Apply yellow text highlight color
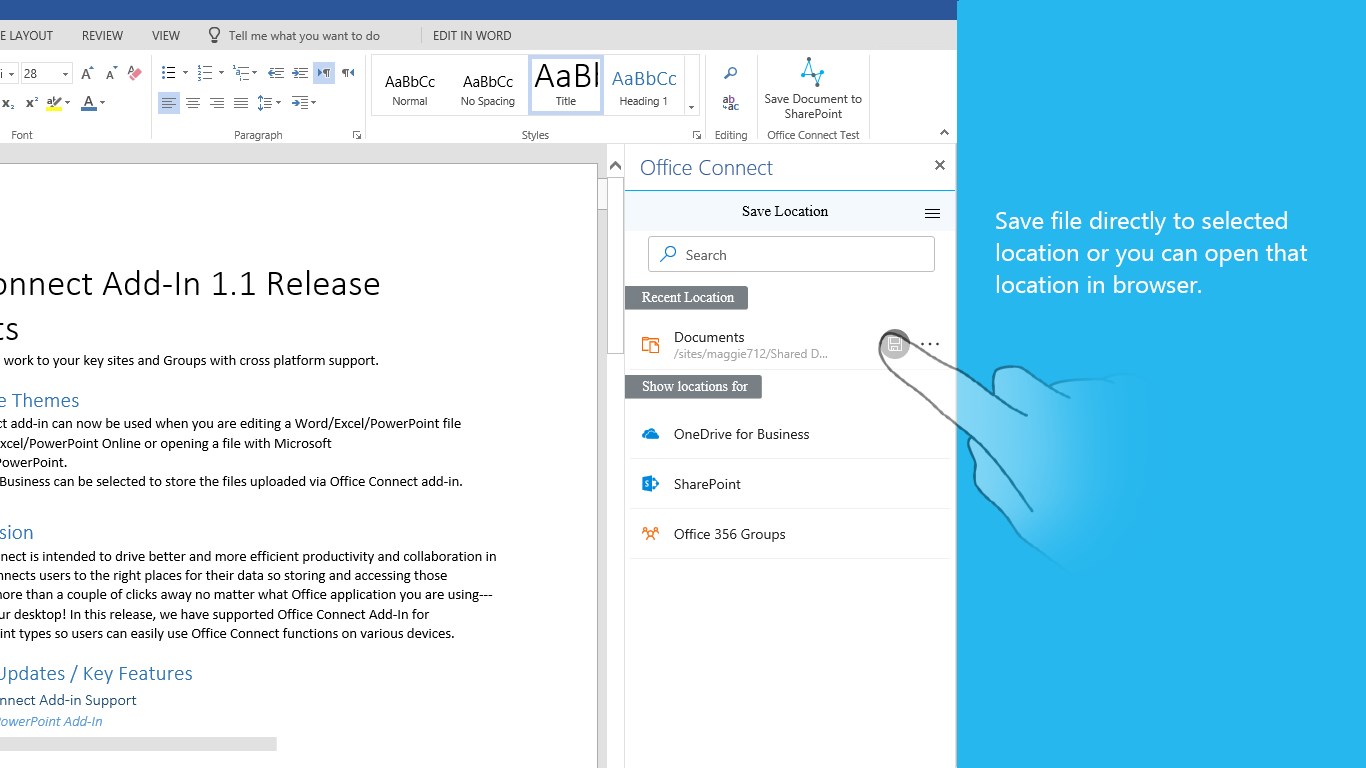The width and height of the screenshot is (1366, 768). click(55, 103)
